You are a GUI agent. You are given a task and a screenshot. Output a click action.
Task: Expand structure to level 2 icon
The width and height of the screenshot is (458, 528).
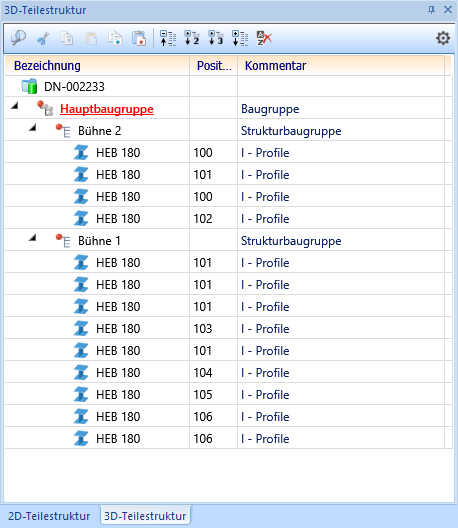pos(192,38)
